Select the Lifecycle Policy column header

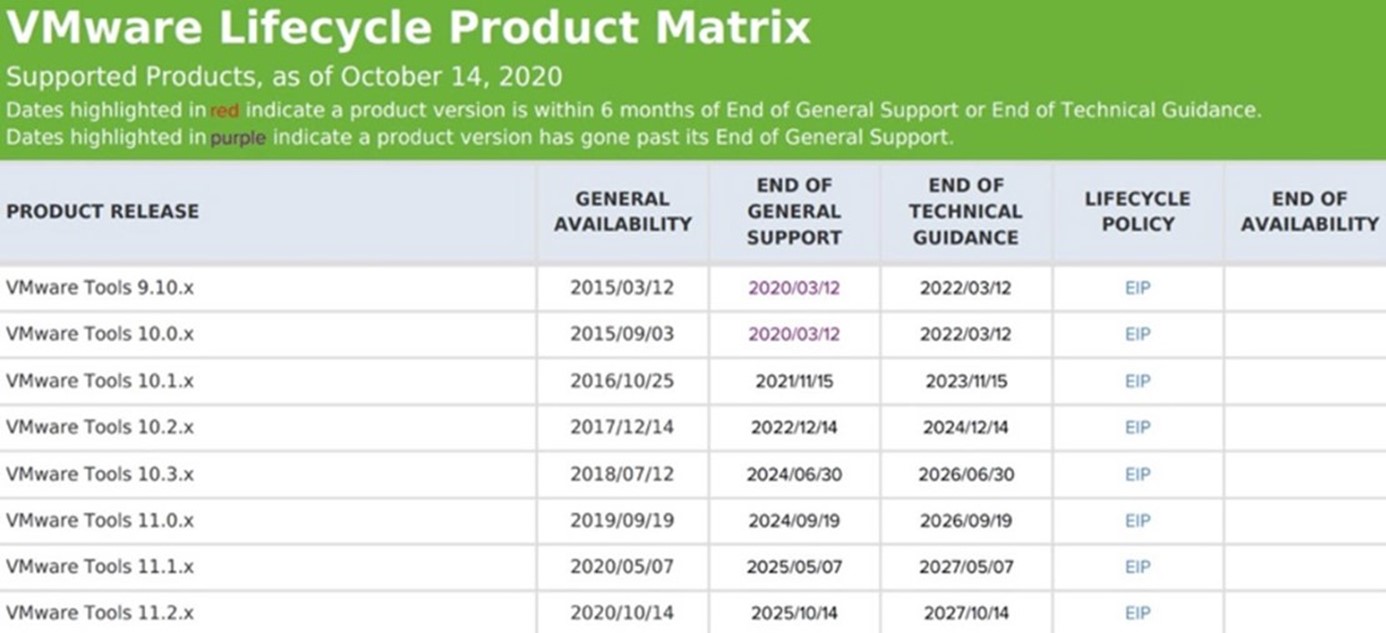(1138, 211)
